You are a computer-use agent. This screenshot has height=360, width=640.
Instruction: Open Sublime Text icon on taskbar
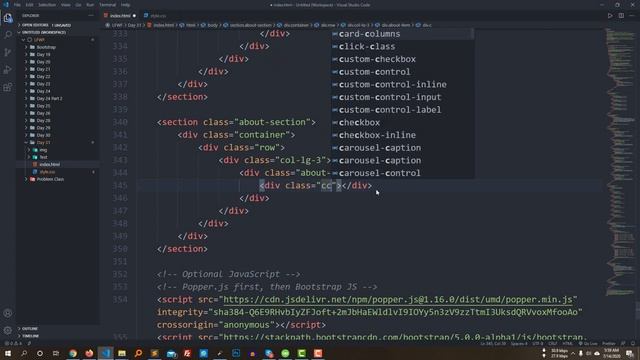(154, 353)
